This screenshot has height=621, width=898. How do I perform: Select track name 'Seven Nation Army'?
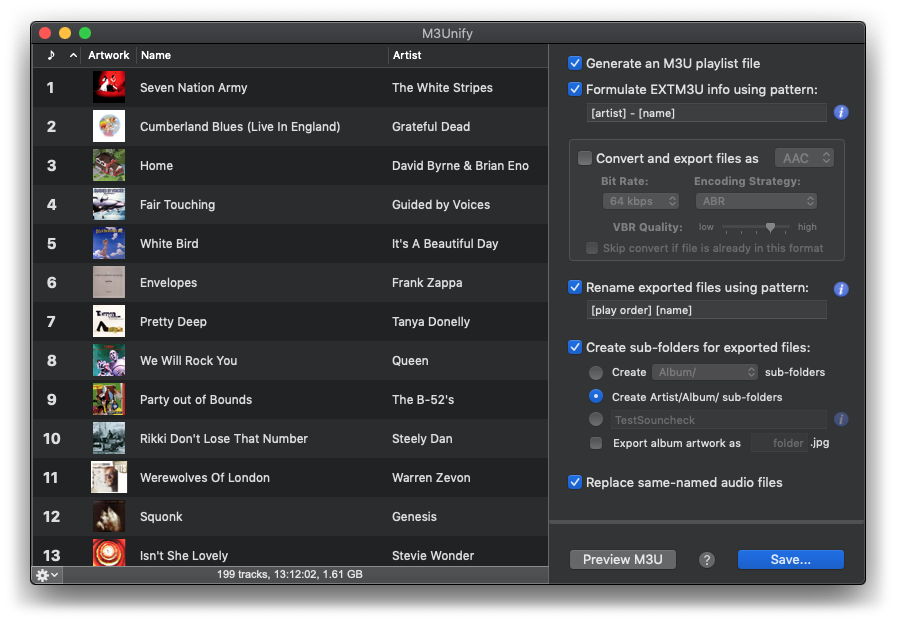(194, 88)
